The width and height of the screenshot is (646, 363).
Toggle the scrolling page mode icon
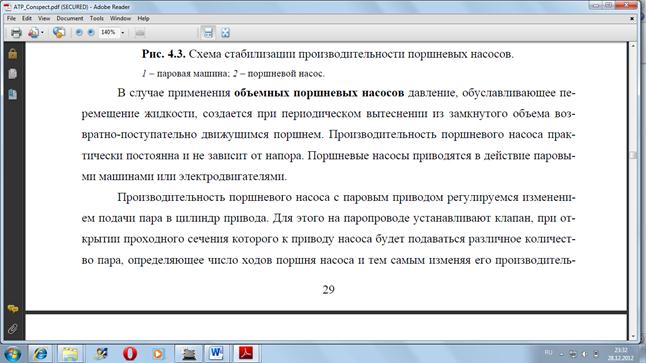(x=208, y=33)
